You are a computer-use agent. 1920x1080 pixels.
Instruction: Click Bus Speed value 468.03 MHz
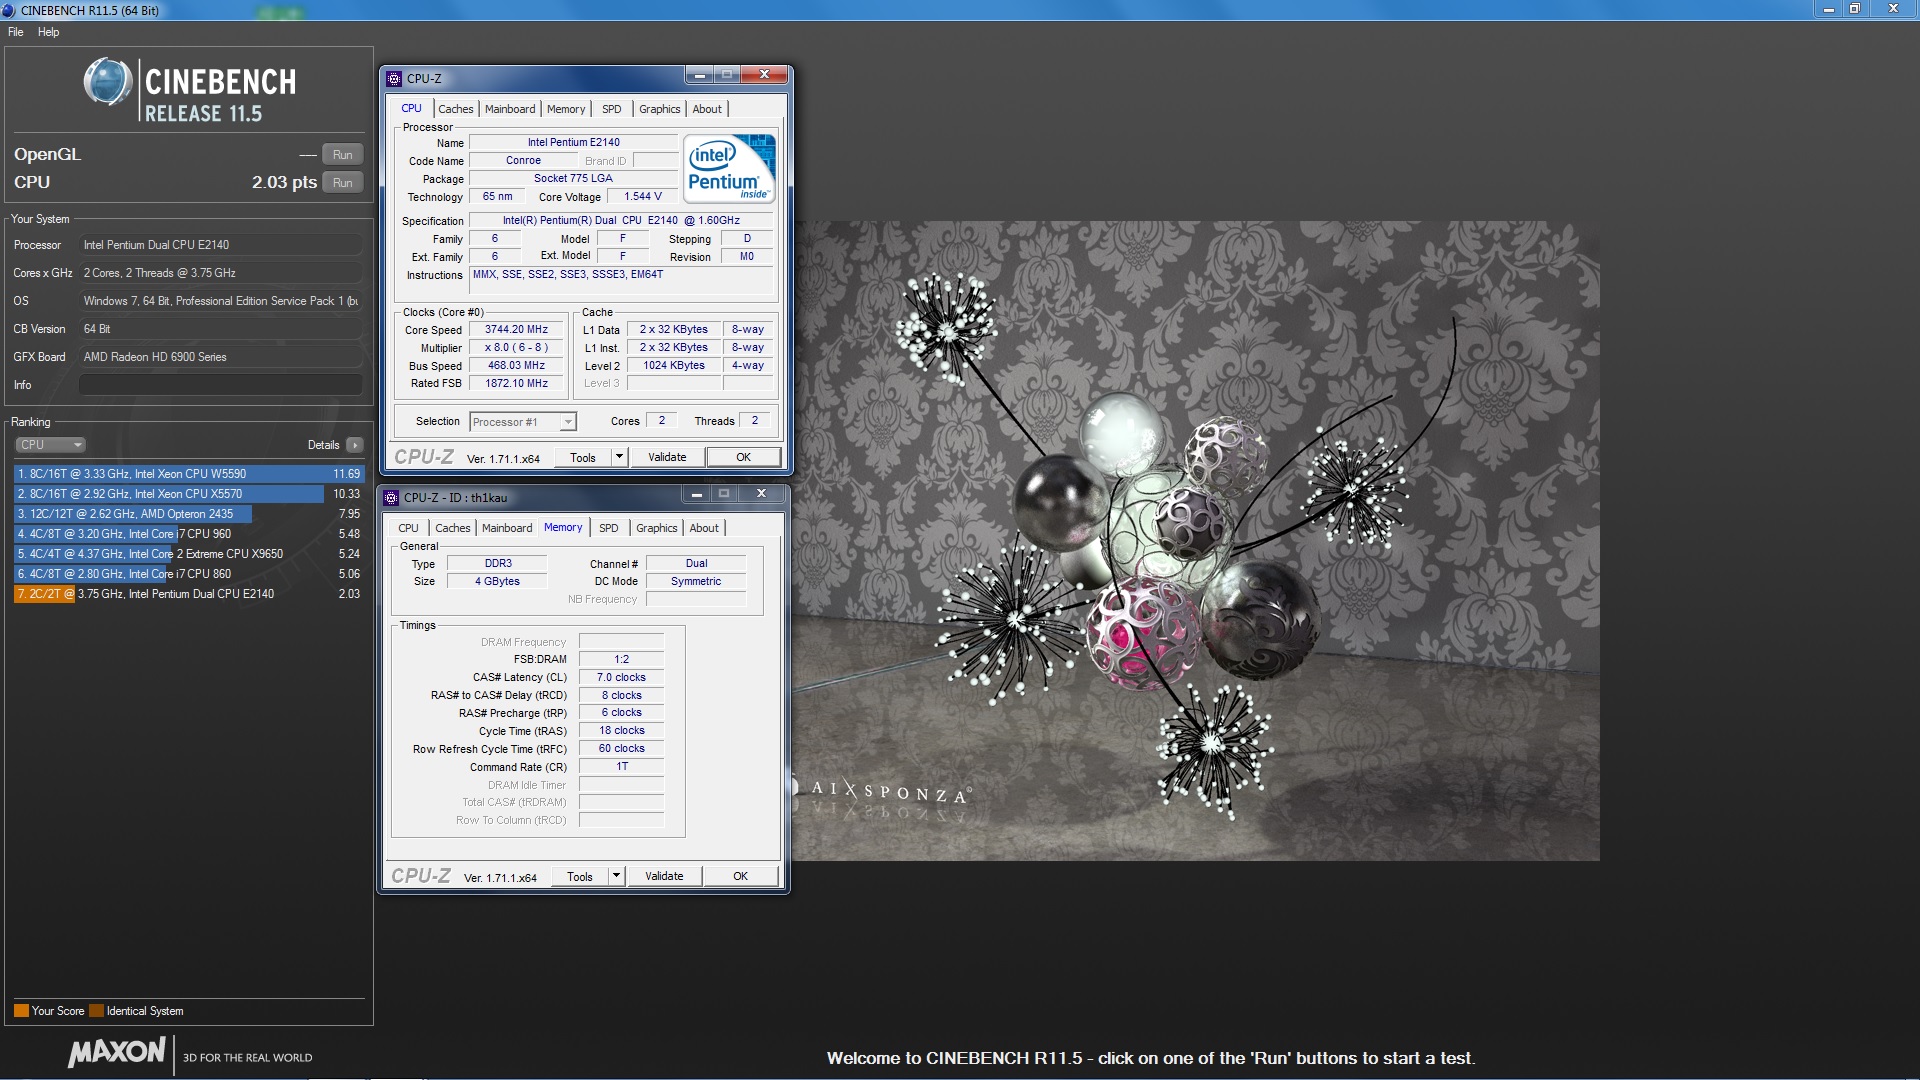[x=517, y=366]
